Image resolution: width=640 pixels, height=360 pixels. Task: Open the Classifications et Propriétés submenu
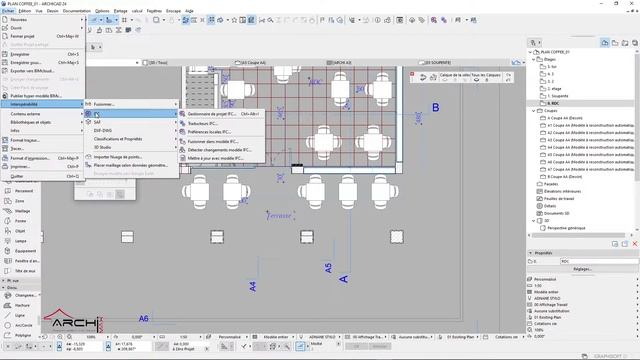(131, 139)
